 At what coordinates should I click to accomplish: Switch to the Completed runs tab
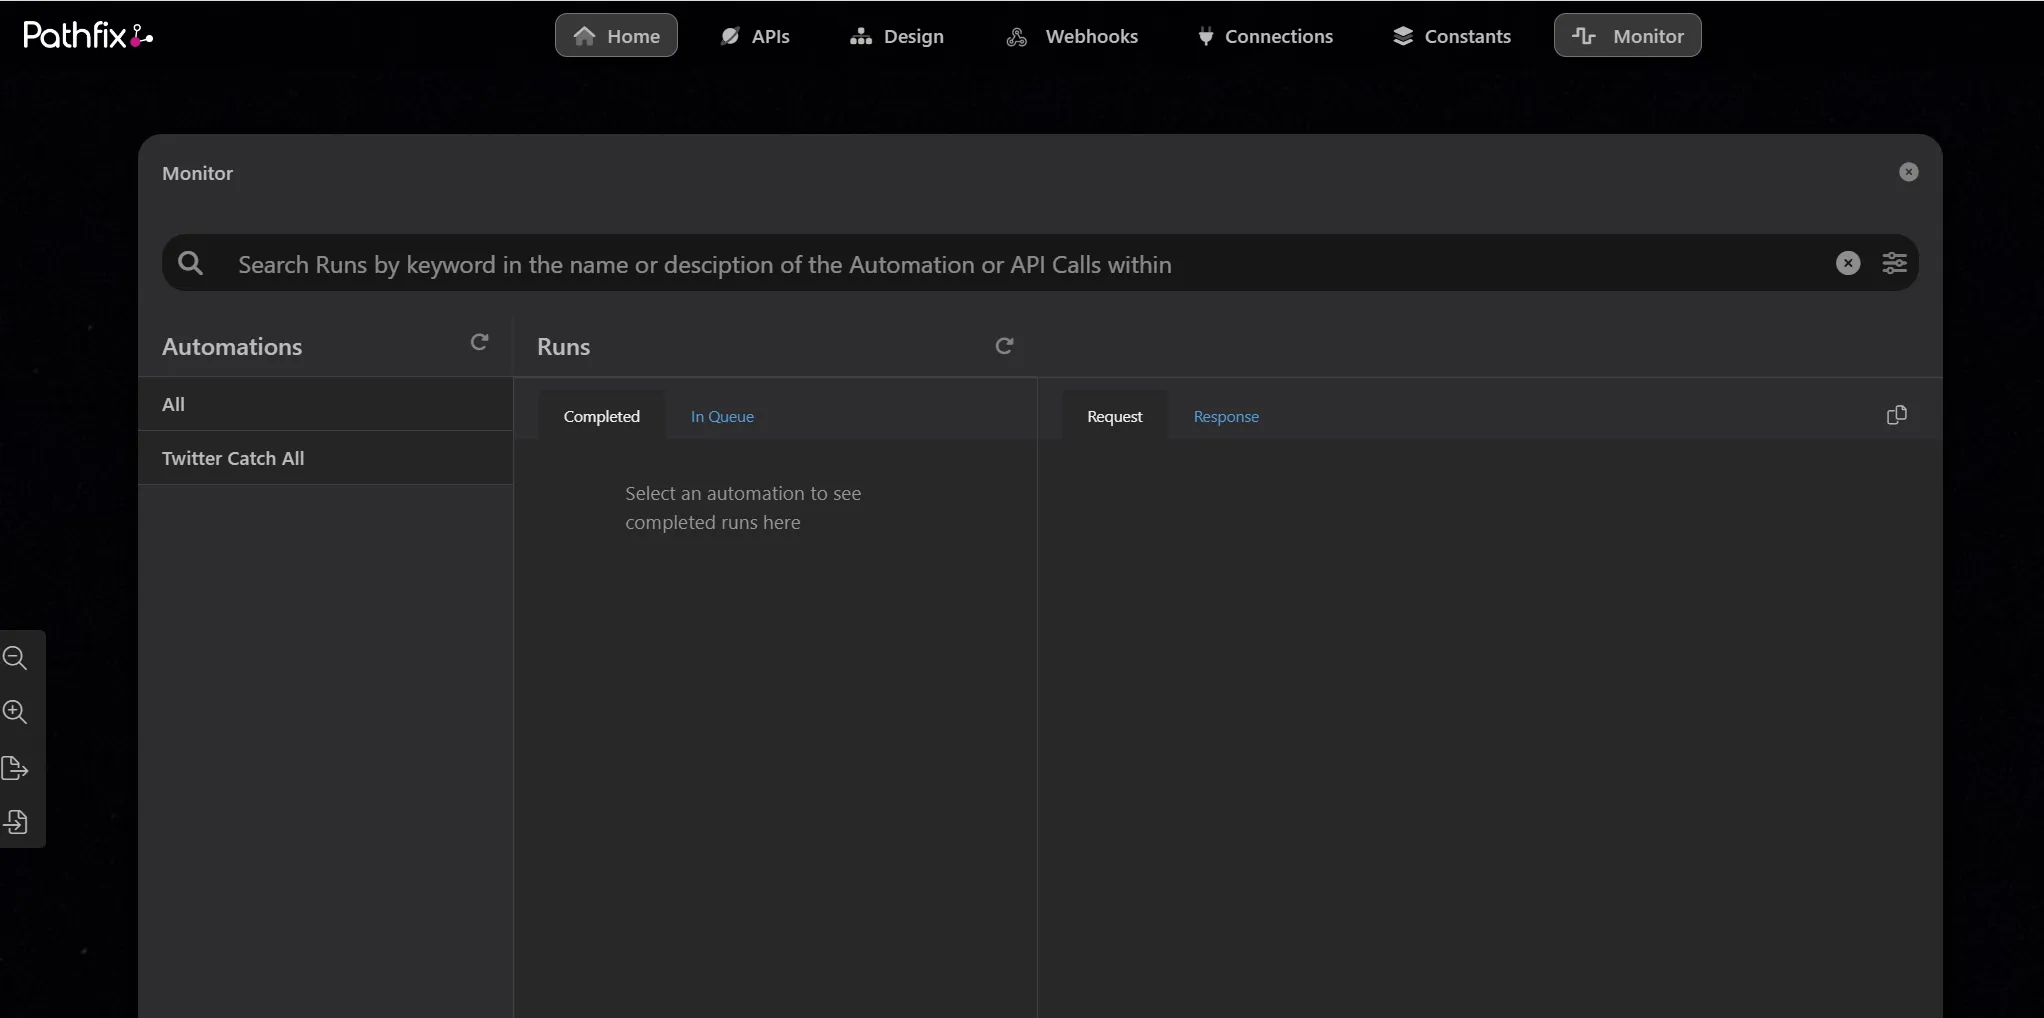click(602, 416)
